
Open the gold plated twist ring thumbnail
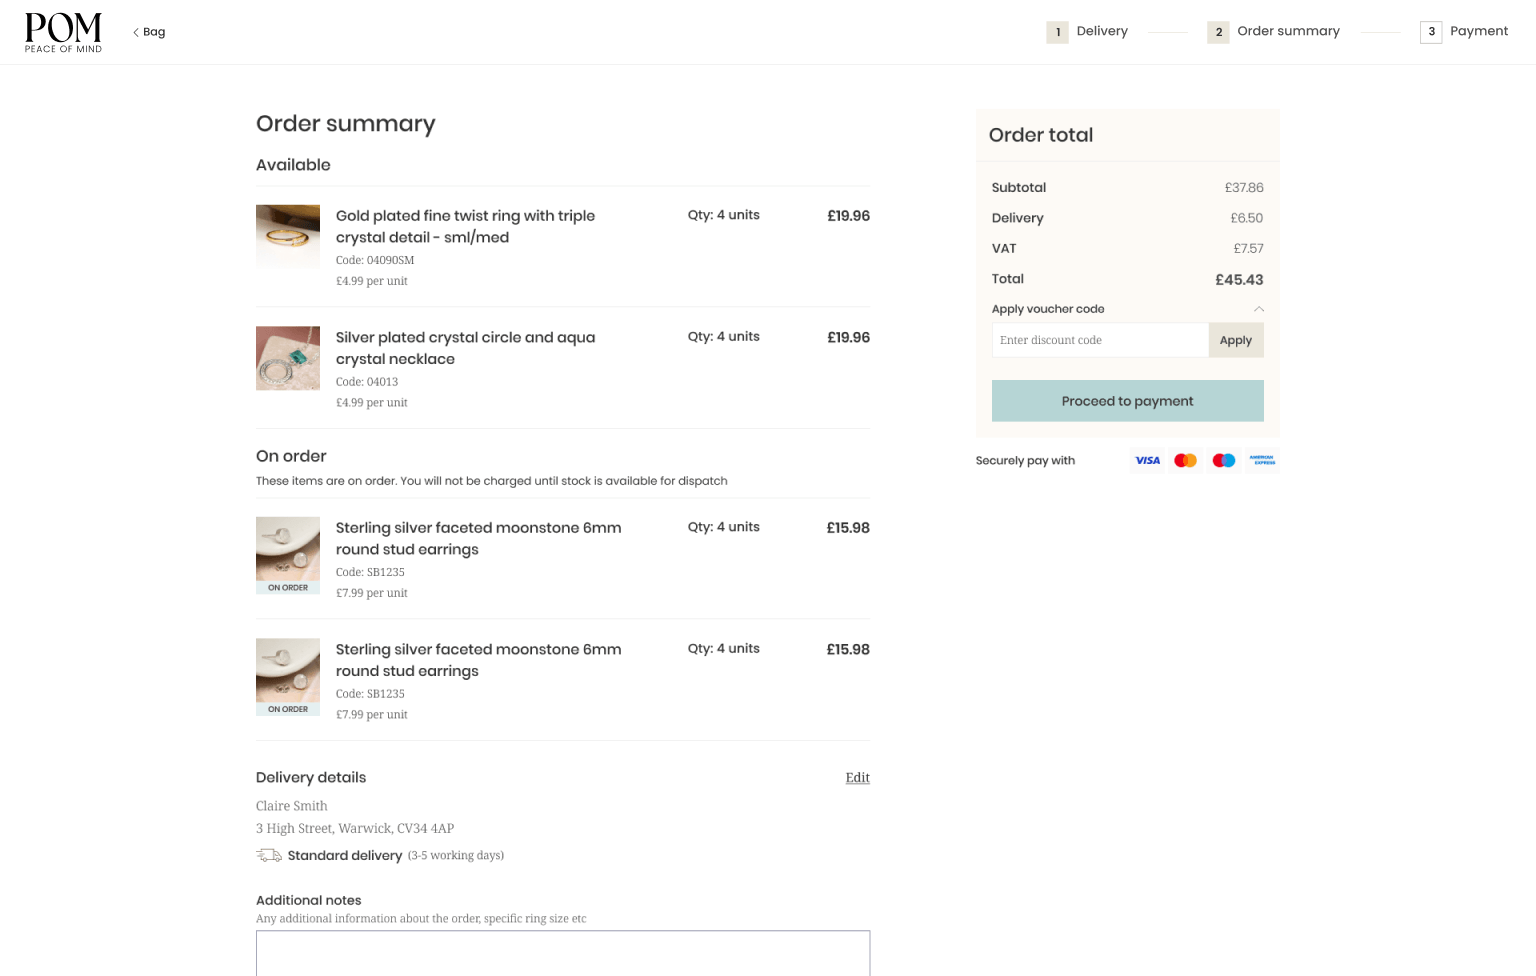(288, 236)
